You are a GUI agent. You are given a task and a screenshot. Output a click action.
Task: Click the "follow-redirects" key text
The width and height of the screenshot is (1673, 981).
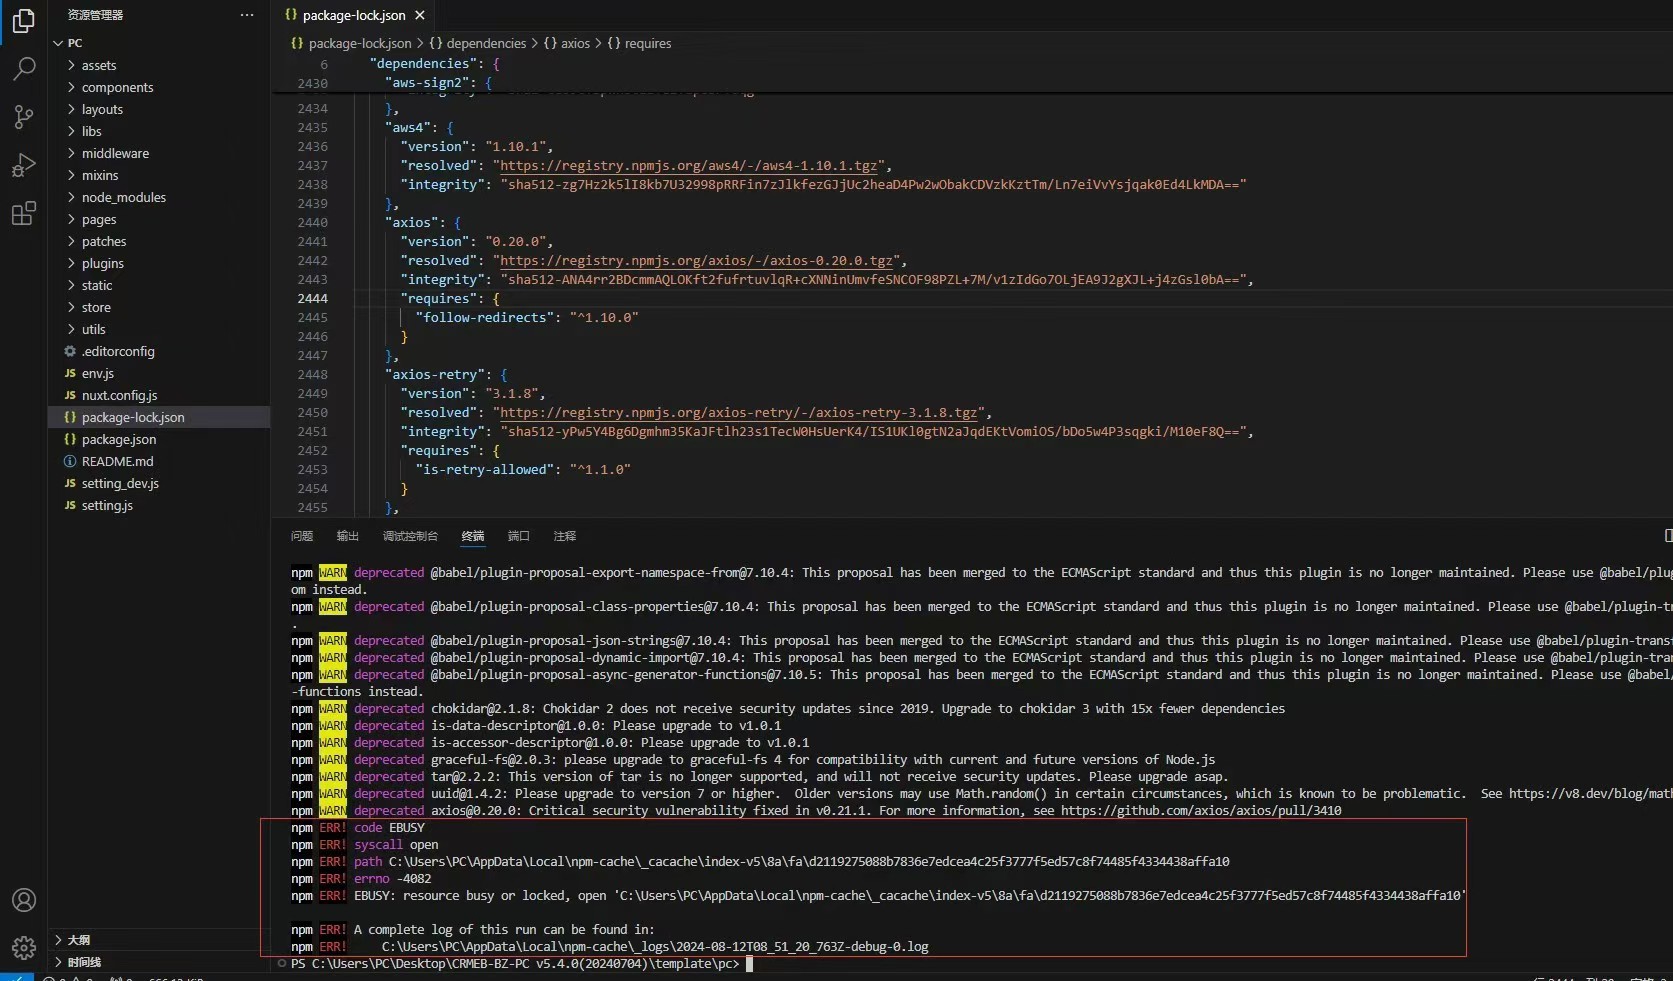pos(485,318)
